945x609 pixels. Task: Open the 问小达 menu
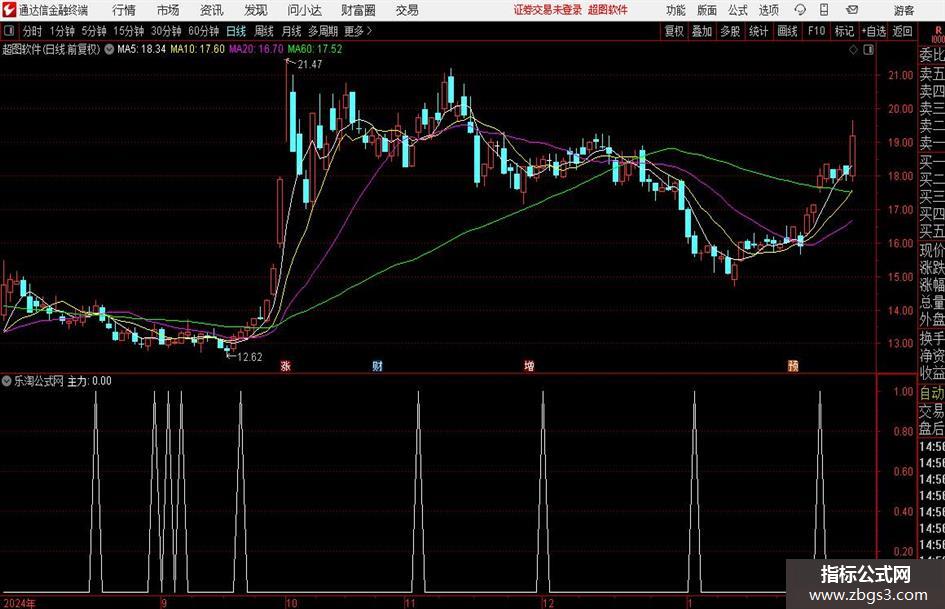tap(304, 10)
